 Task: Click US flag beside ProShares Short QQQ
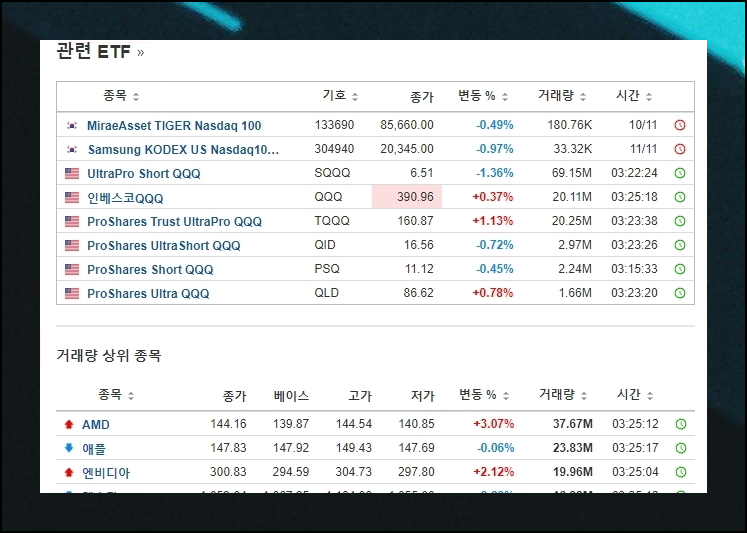click(72, 269)
